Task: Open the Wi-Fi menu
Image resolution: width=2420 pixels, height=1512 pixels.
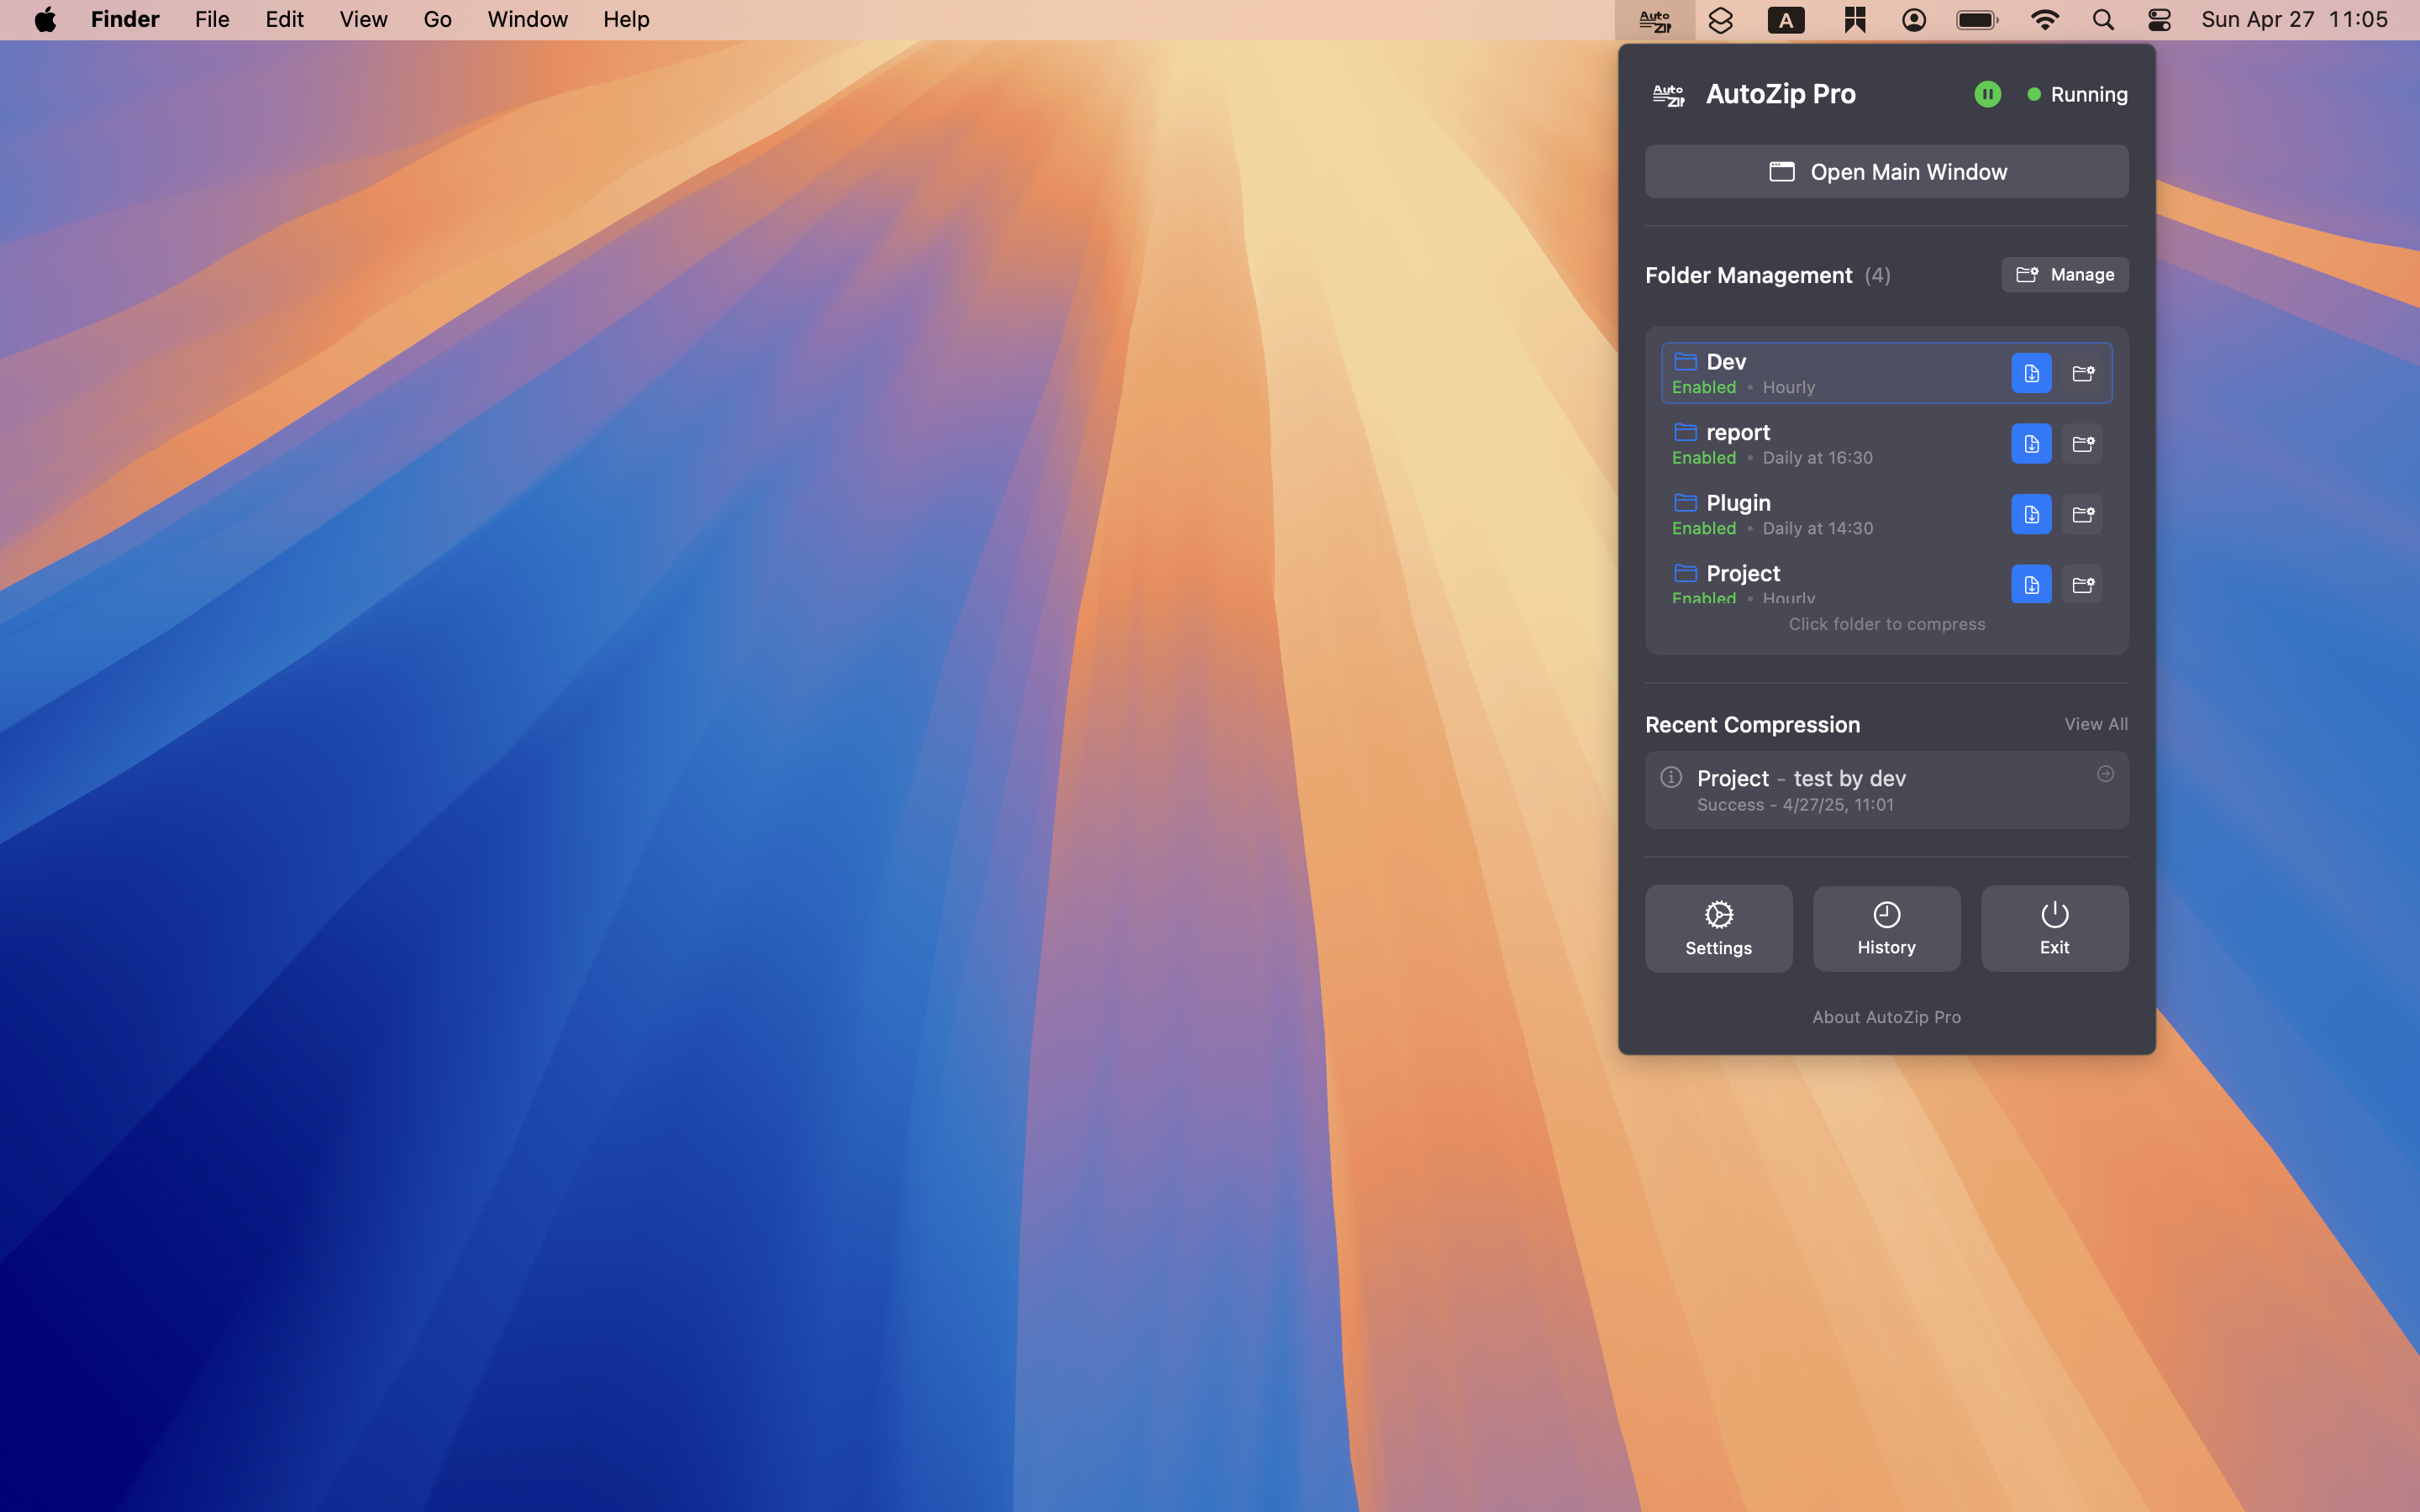Action: (x=2044, y=20)
